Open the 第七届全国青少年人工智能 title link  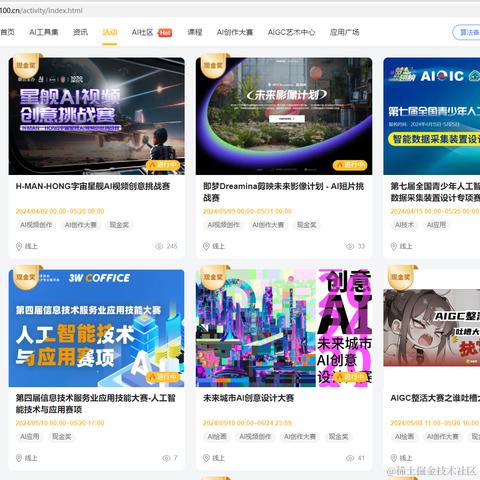[435, 192]
